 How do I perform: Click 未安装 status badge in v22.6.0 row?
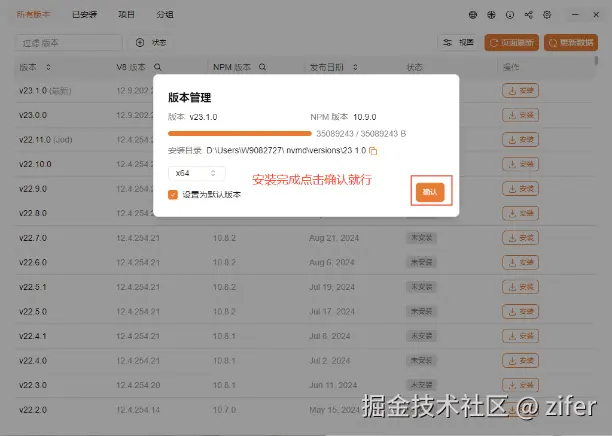tap(421, 262)
